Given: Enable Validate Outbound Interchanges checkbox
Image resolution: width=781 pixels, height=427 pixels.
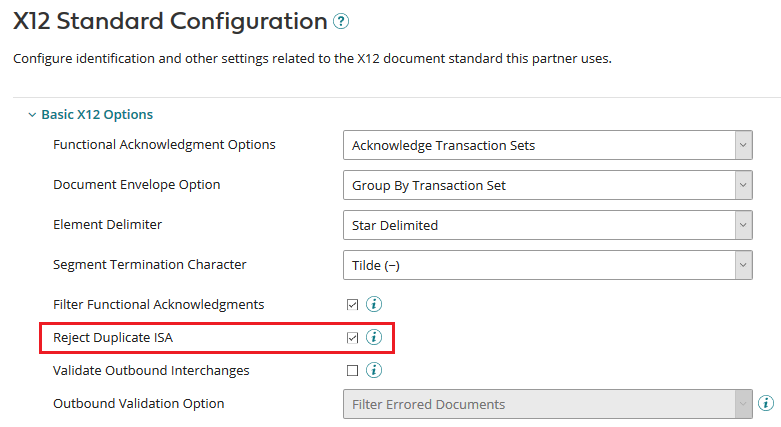Looking at the screenshot, I should tap(352, 370).
